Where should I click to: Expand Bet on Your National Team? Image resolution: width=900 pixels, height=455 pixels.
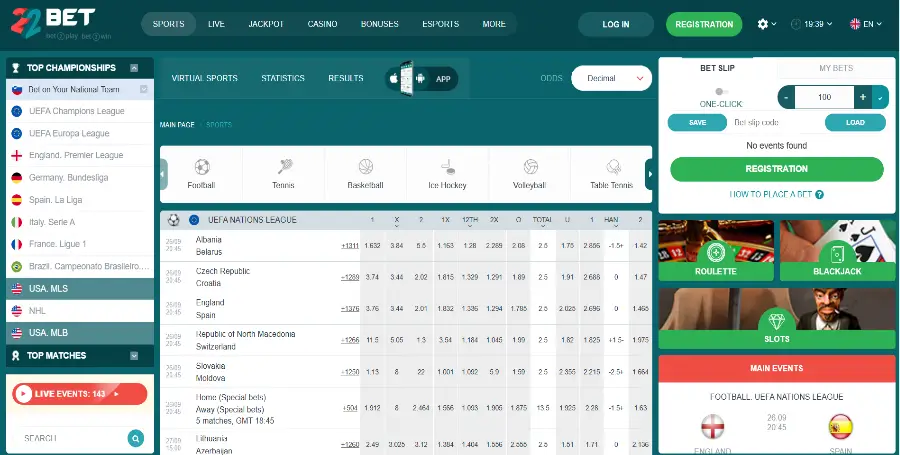pyautogui.click(x=144, y=90)
